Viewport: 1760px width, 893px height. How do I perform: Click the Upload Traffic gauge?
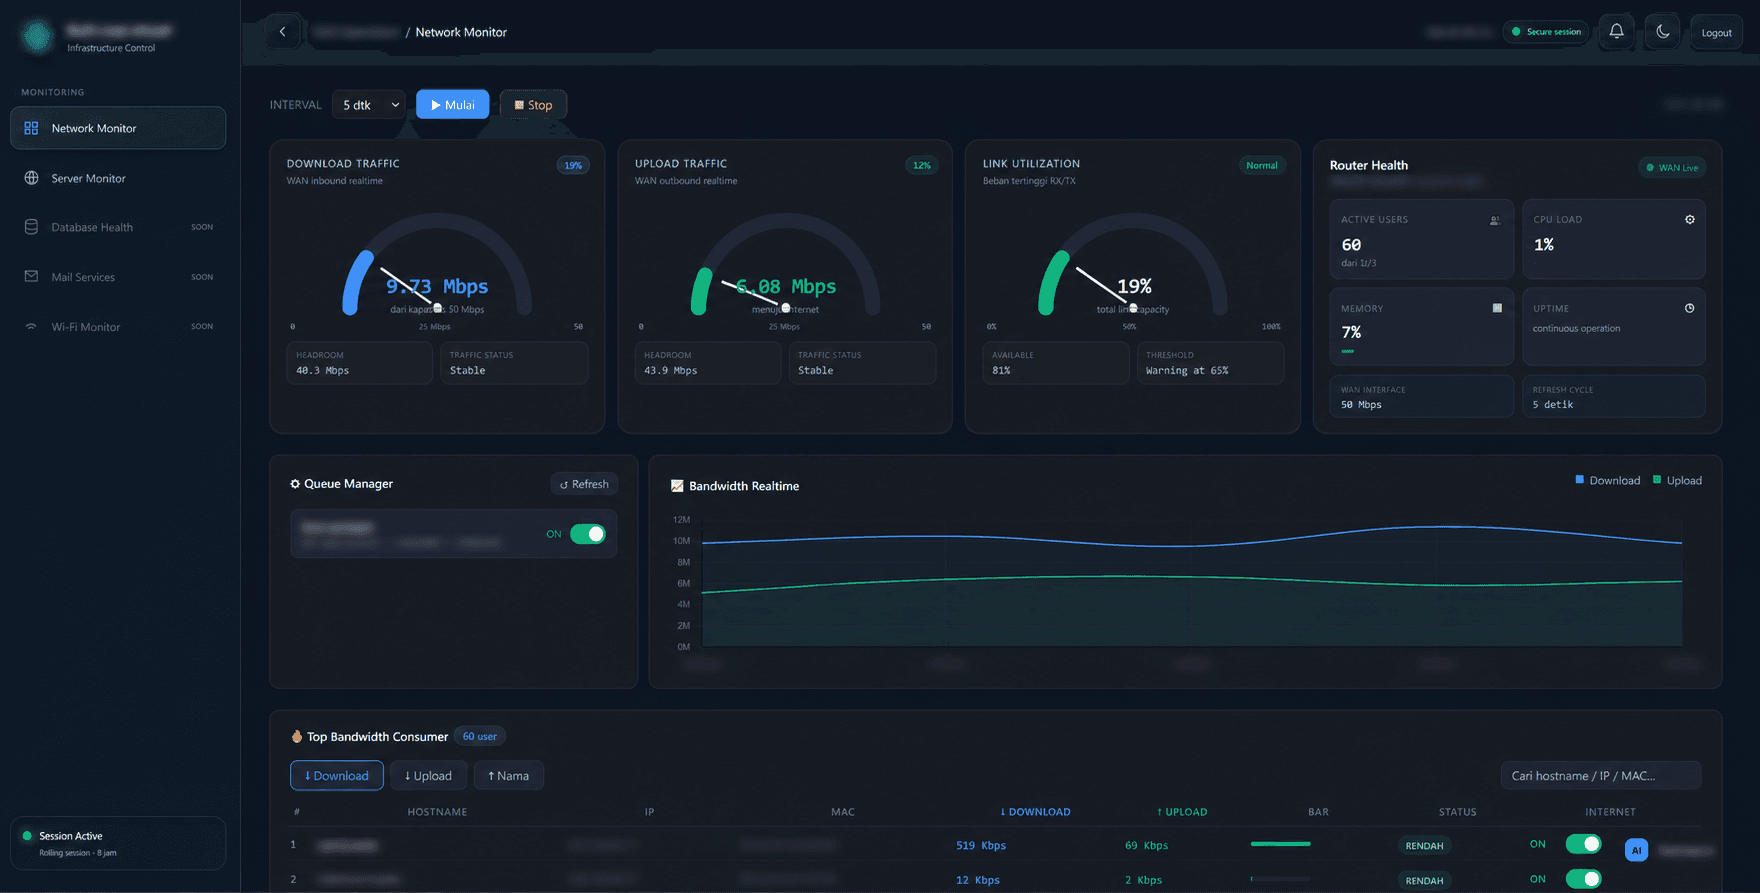click(785, 266)
